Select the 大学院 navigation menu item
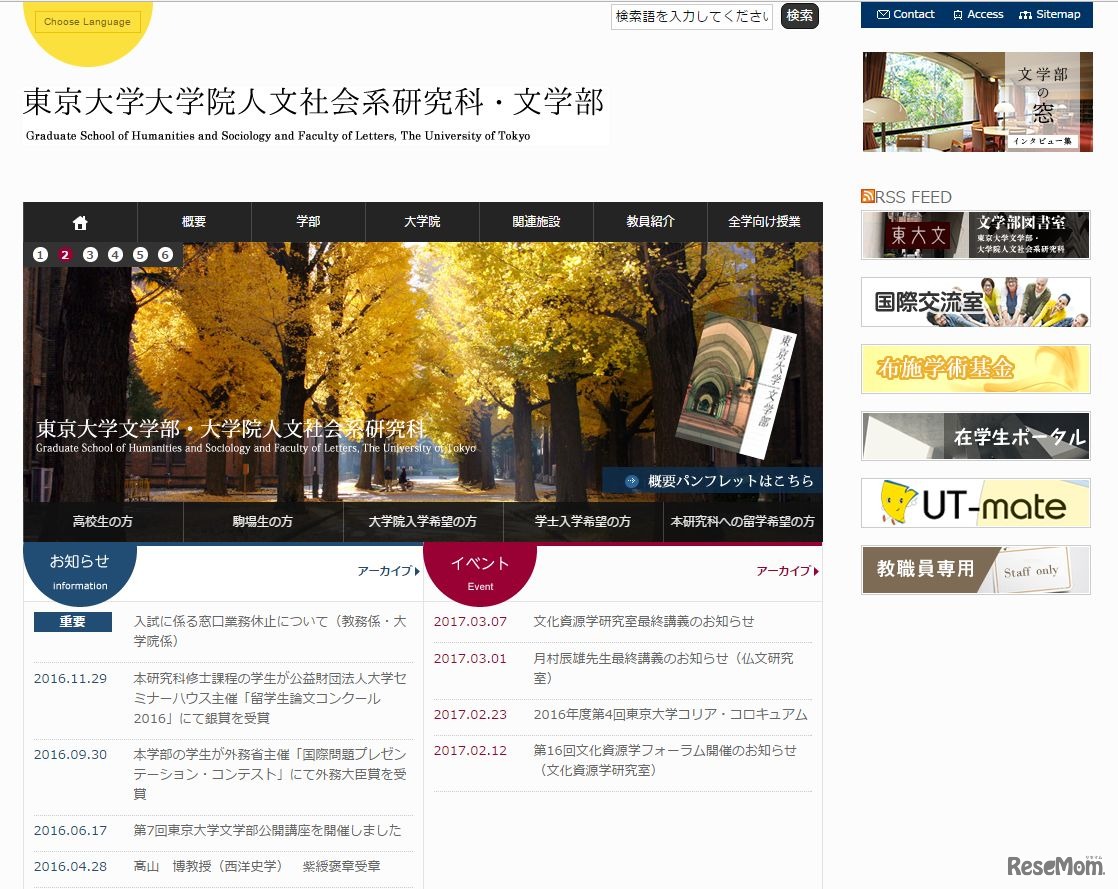This screenshot has height=889, width=1118. click(x=422, y=222)
